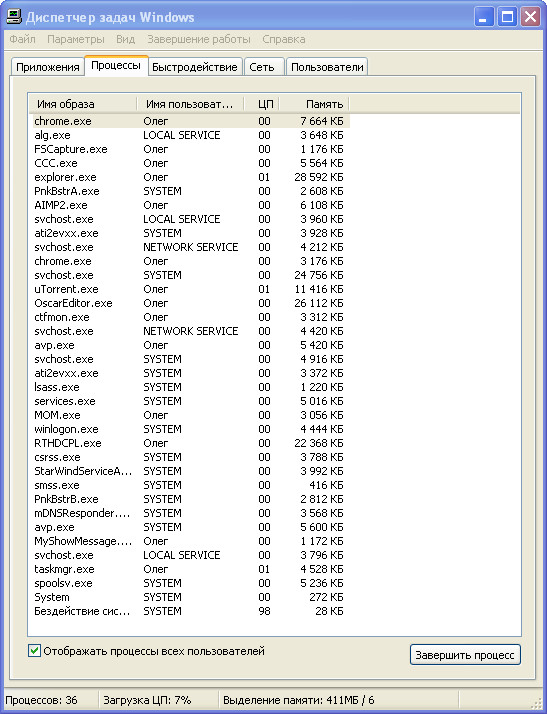This screenshot has width=547, height=714.
Task: Select the csrss.exe process
Action: click(189, 457)
